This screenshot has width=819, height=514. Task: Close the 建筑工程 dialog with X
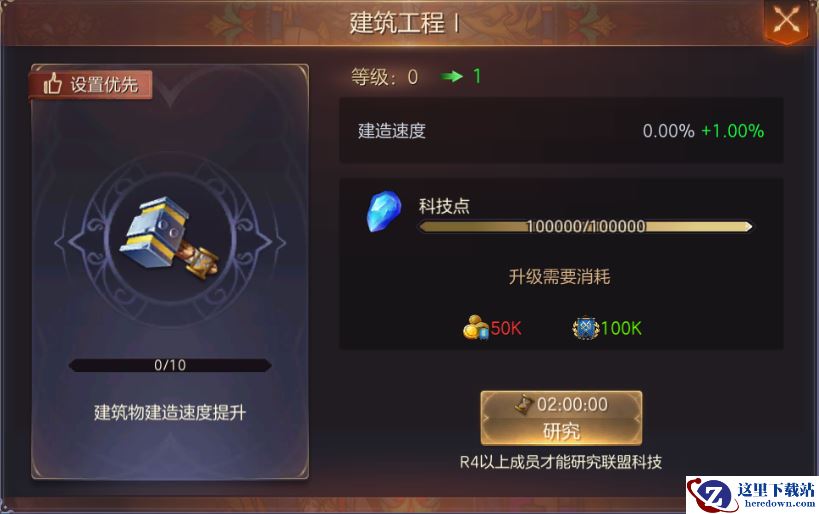[786, 22]
